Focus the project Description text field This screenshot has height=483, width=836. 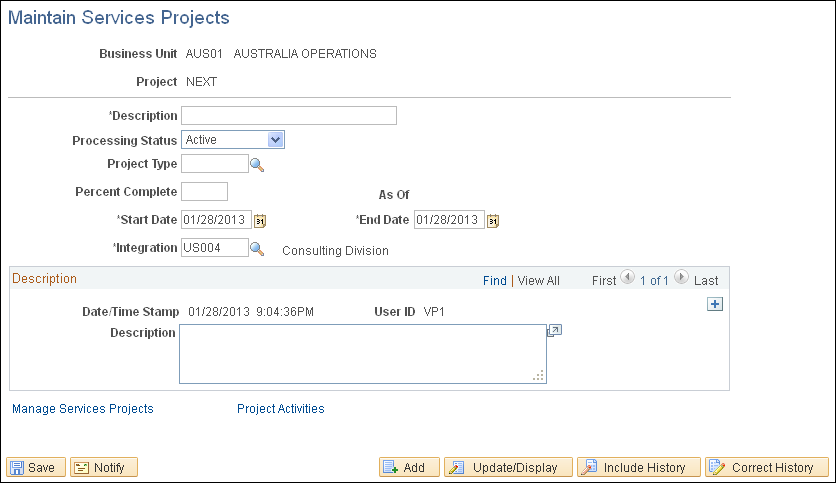[289, 116]
